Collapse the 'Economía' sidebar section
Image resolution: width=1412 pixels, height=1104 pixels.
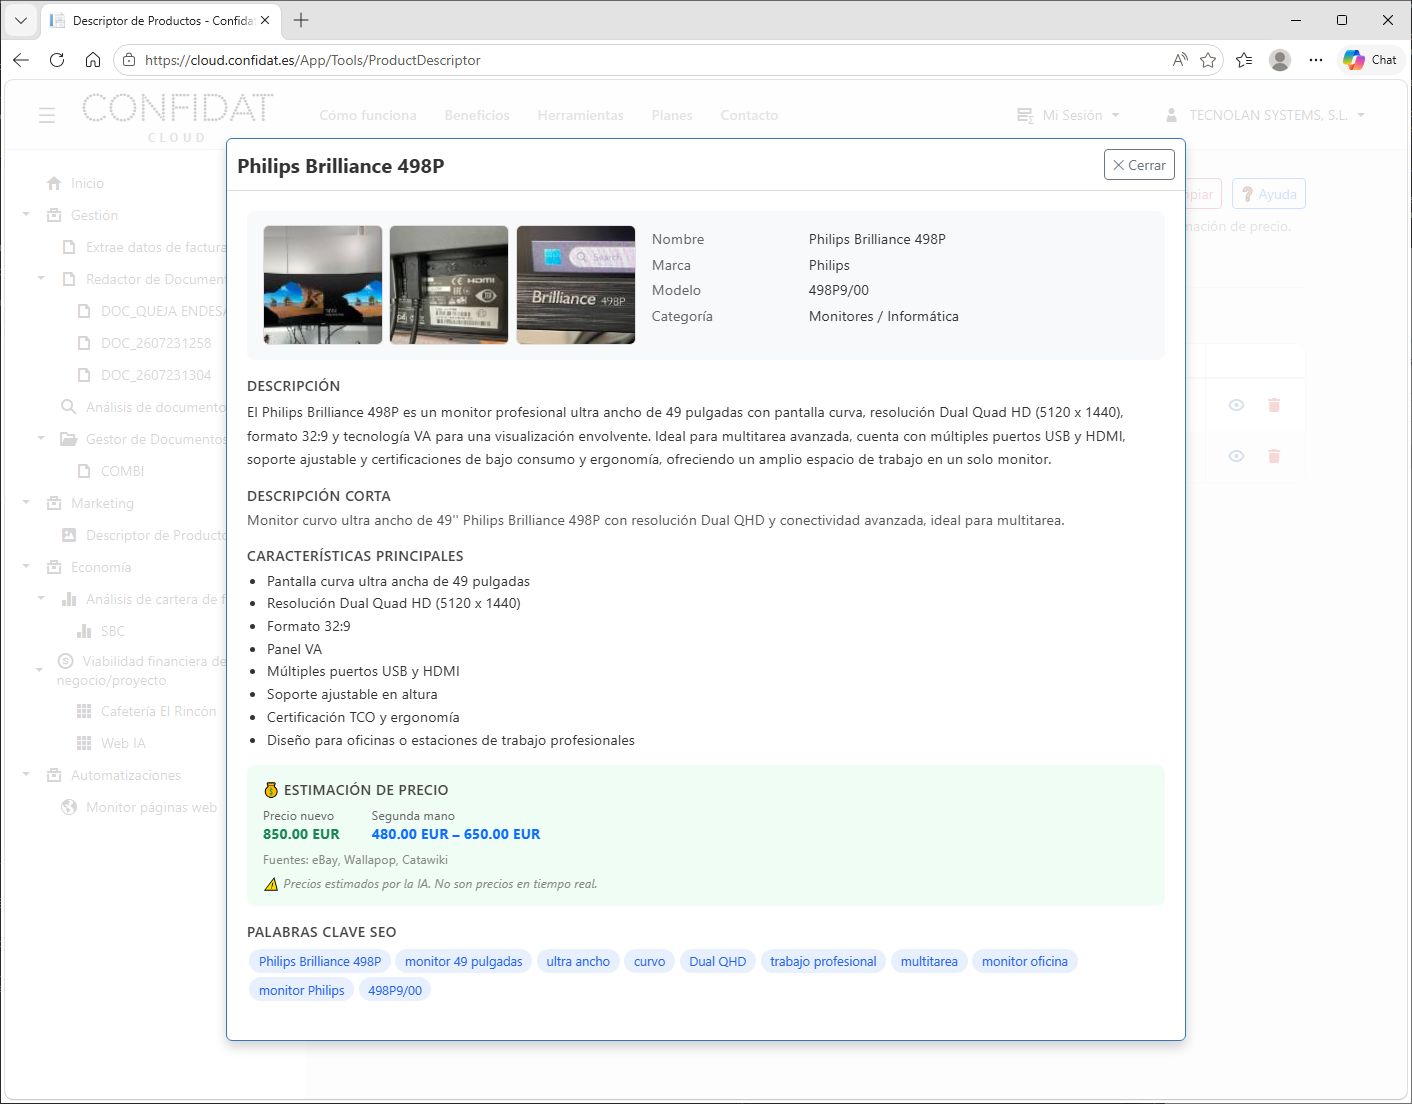tap(27, 567)
